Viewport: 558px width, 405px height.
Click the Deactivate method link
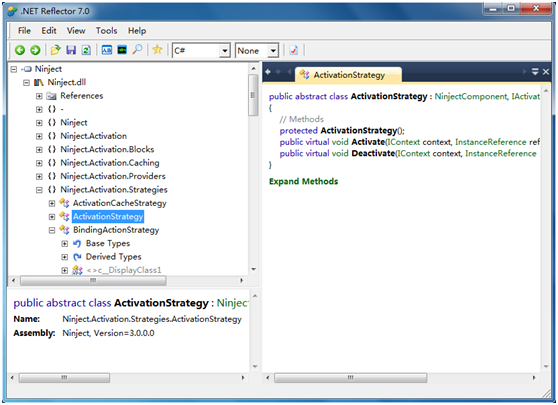(373, 153)
